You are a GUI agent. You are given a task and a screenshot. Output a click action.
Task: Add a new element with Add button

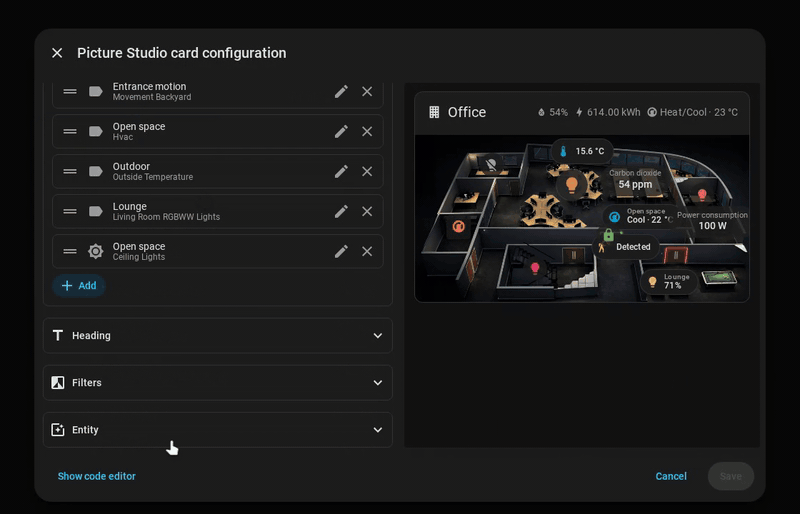[79, 286]
